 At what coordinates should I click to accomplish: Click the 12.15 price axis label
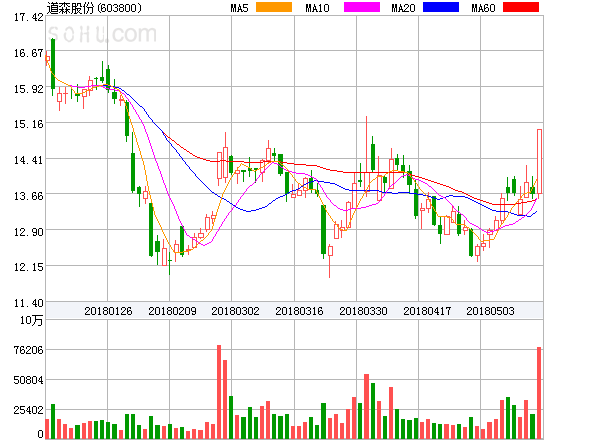point(29,267)
